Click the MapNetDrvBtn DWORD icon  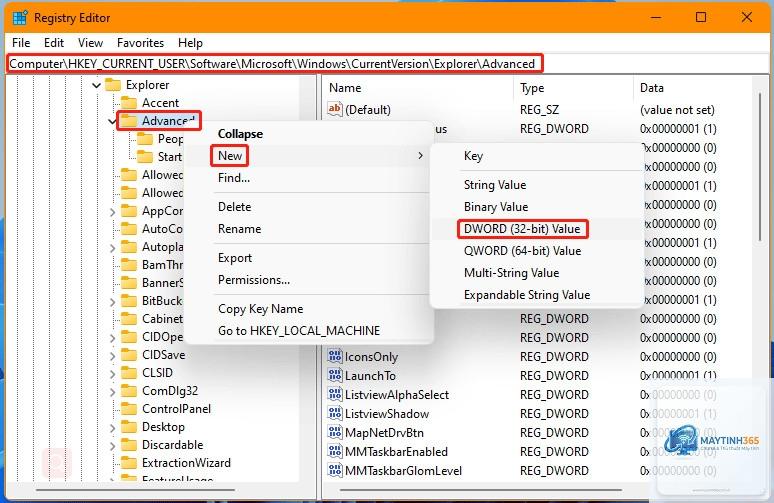tap(335, 432)
